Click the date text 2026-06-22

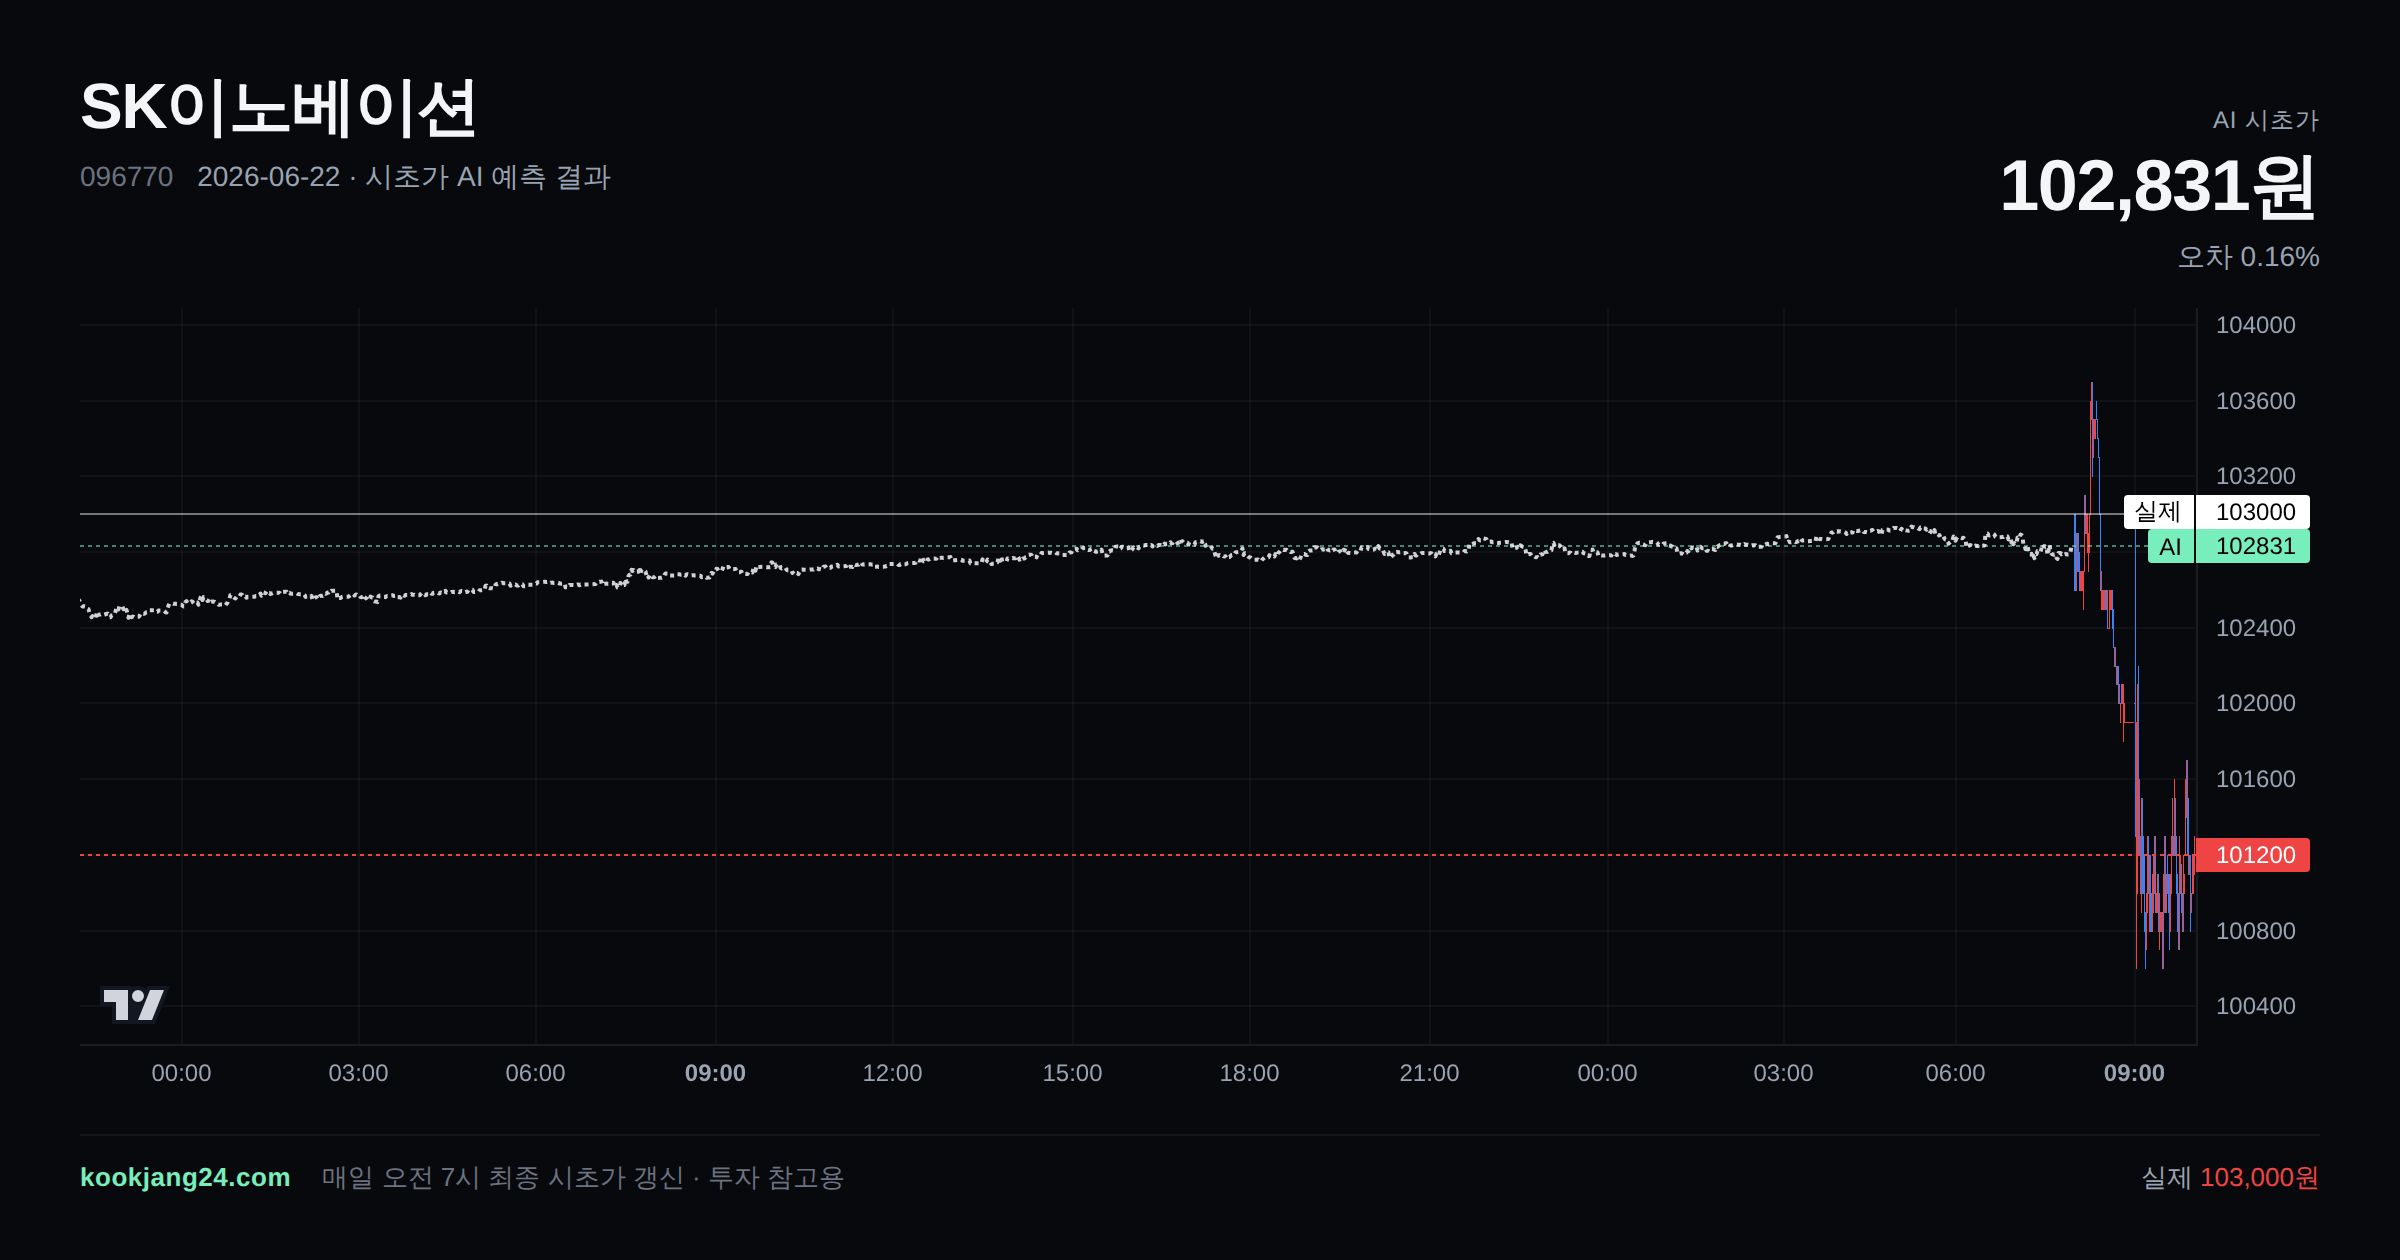[x=268, y=177]
